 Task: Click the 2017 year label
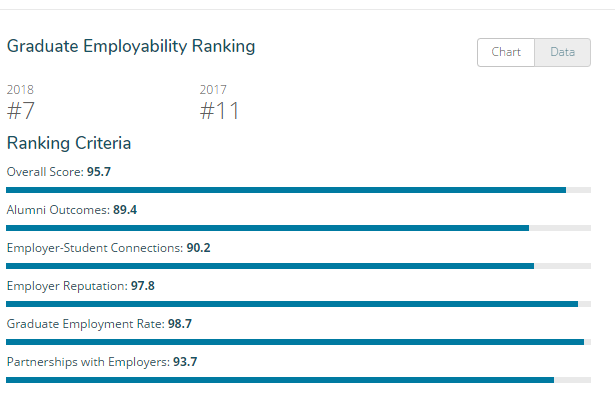(x=214, y=89)
